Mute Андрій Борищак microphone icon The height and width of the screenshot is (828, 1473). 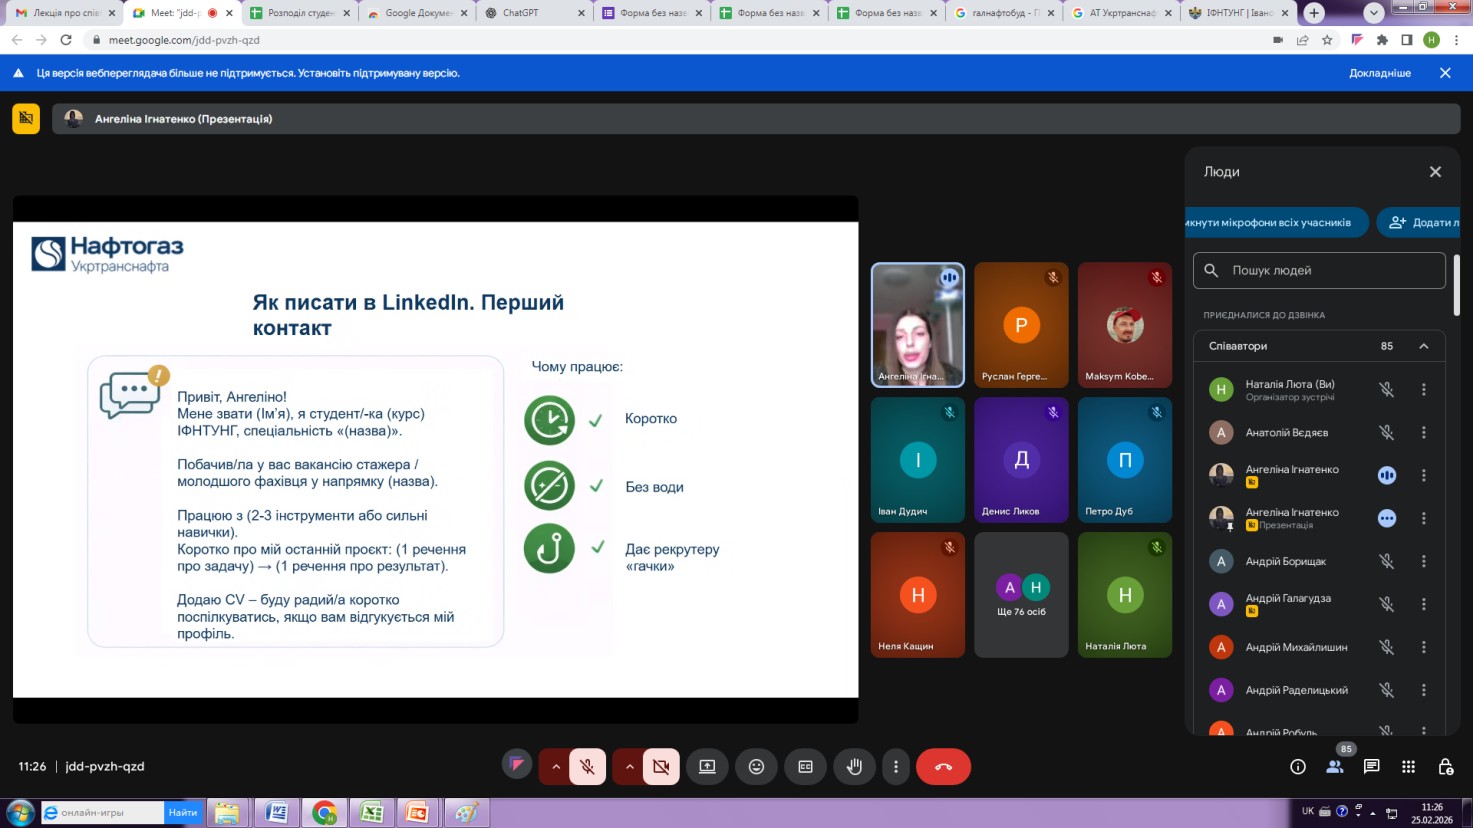(x=1387, y=562)
